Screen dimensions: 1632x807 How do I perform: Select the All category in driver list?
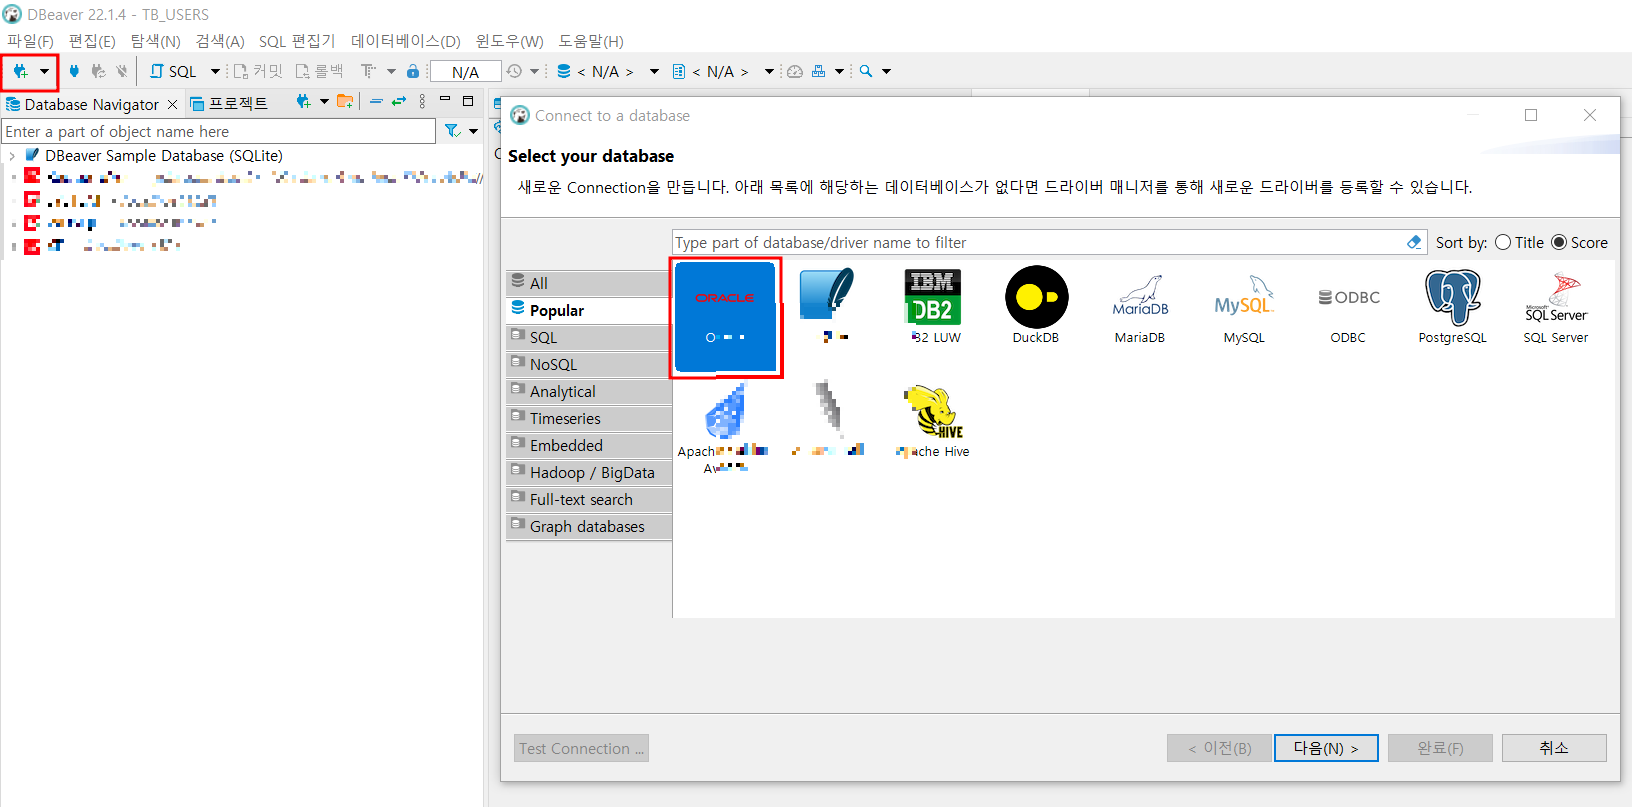[589, 283]
